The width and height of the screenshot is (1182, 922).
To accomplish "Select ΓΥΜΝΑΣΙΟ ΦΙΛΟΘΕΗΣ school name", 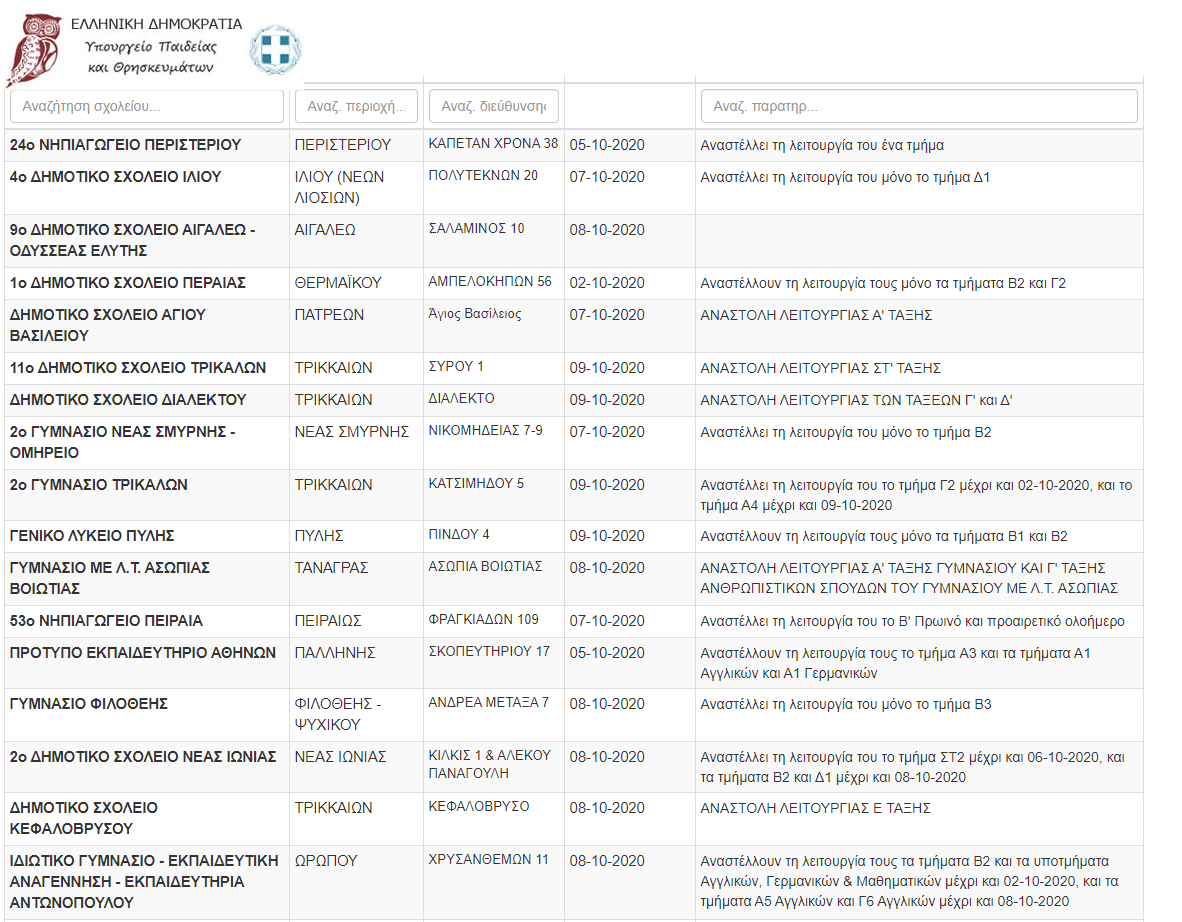I will click(89, 704).
